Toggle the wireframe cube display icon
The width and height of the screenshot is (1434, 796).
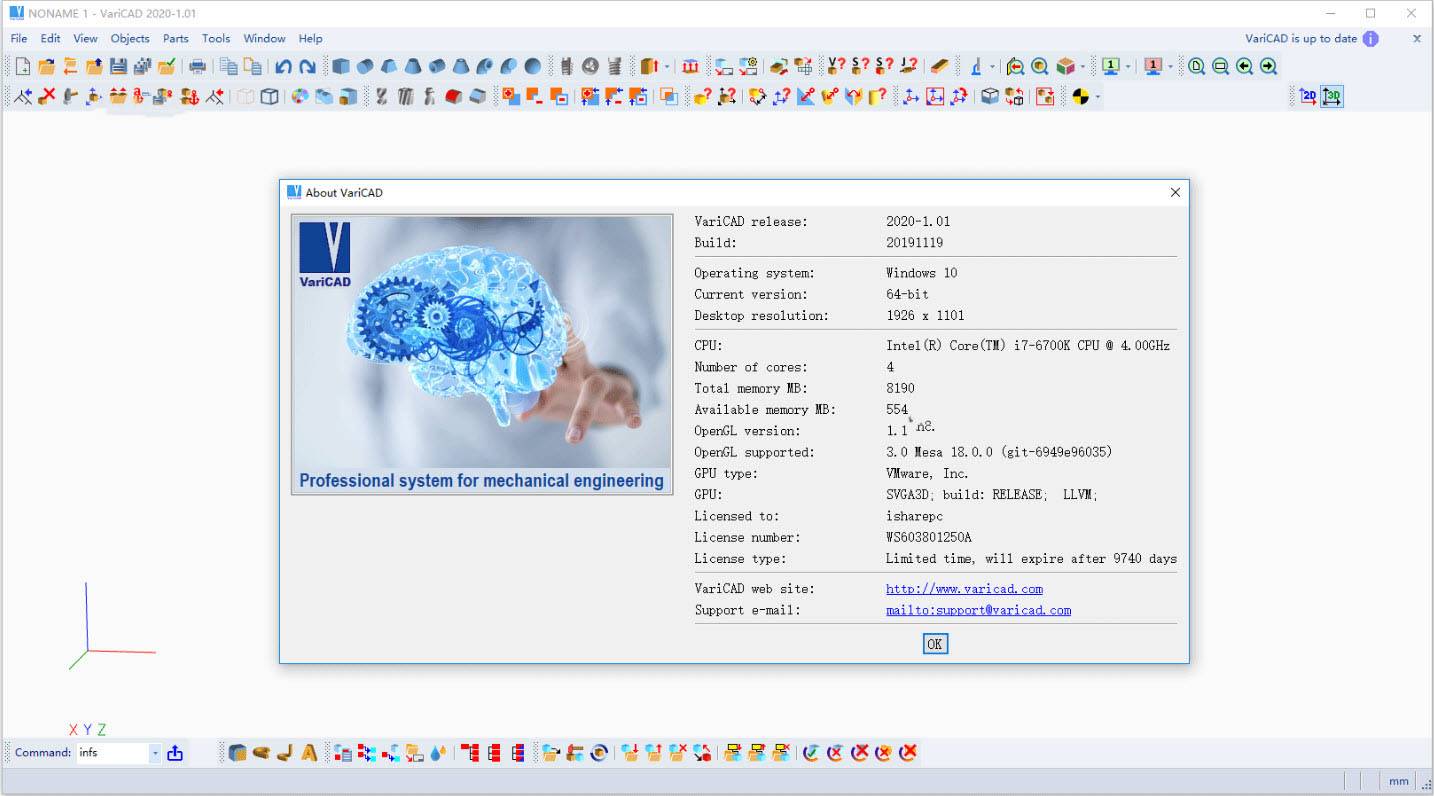(269, 96)
